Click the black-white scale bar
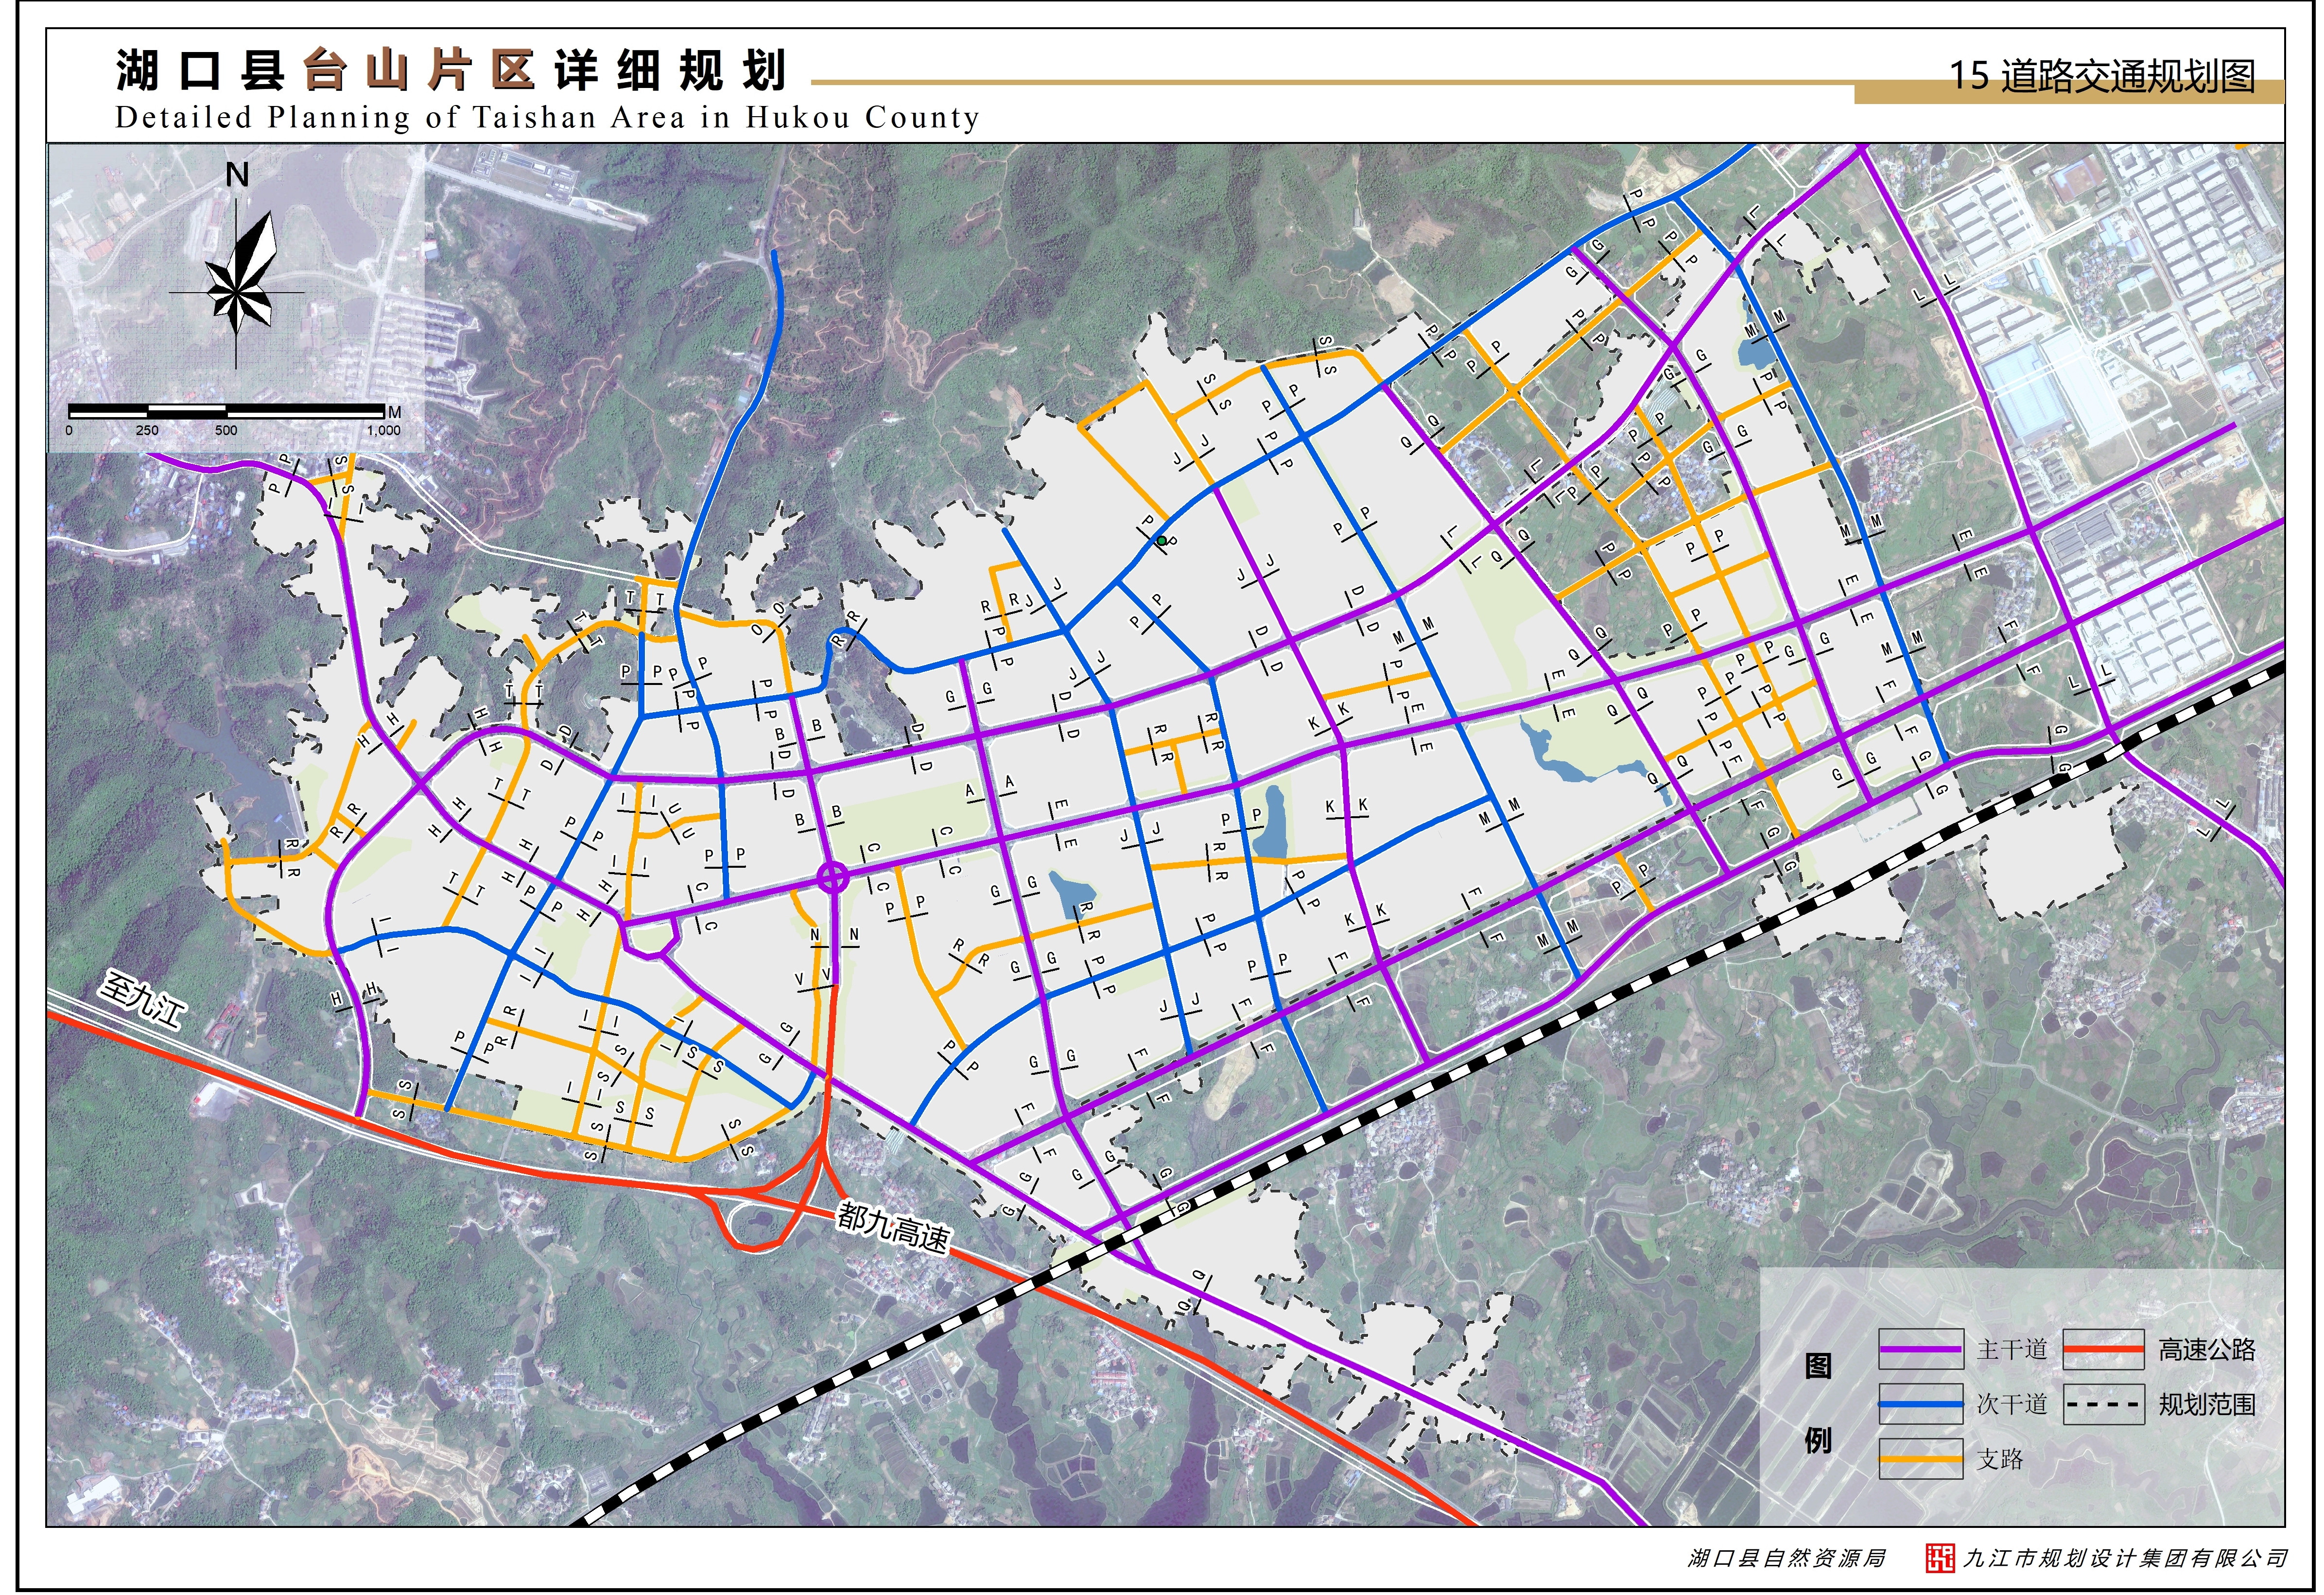This screenshot has height=1595, width=2324. [x=226, y=411]
